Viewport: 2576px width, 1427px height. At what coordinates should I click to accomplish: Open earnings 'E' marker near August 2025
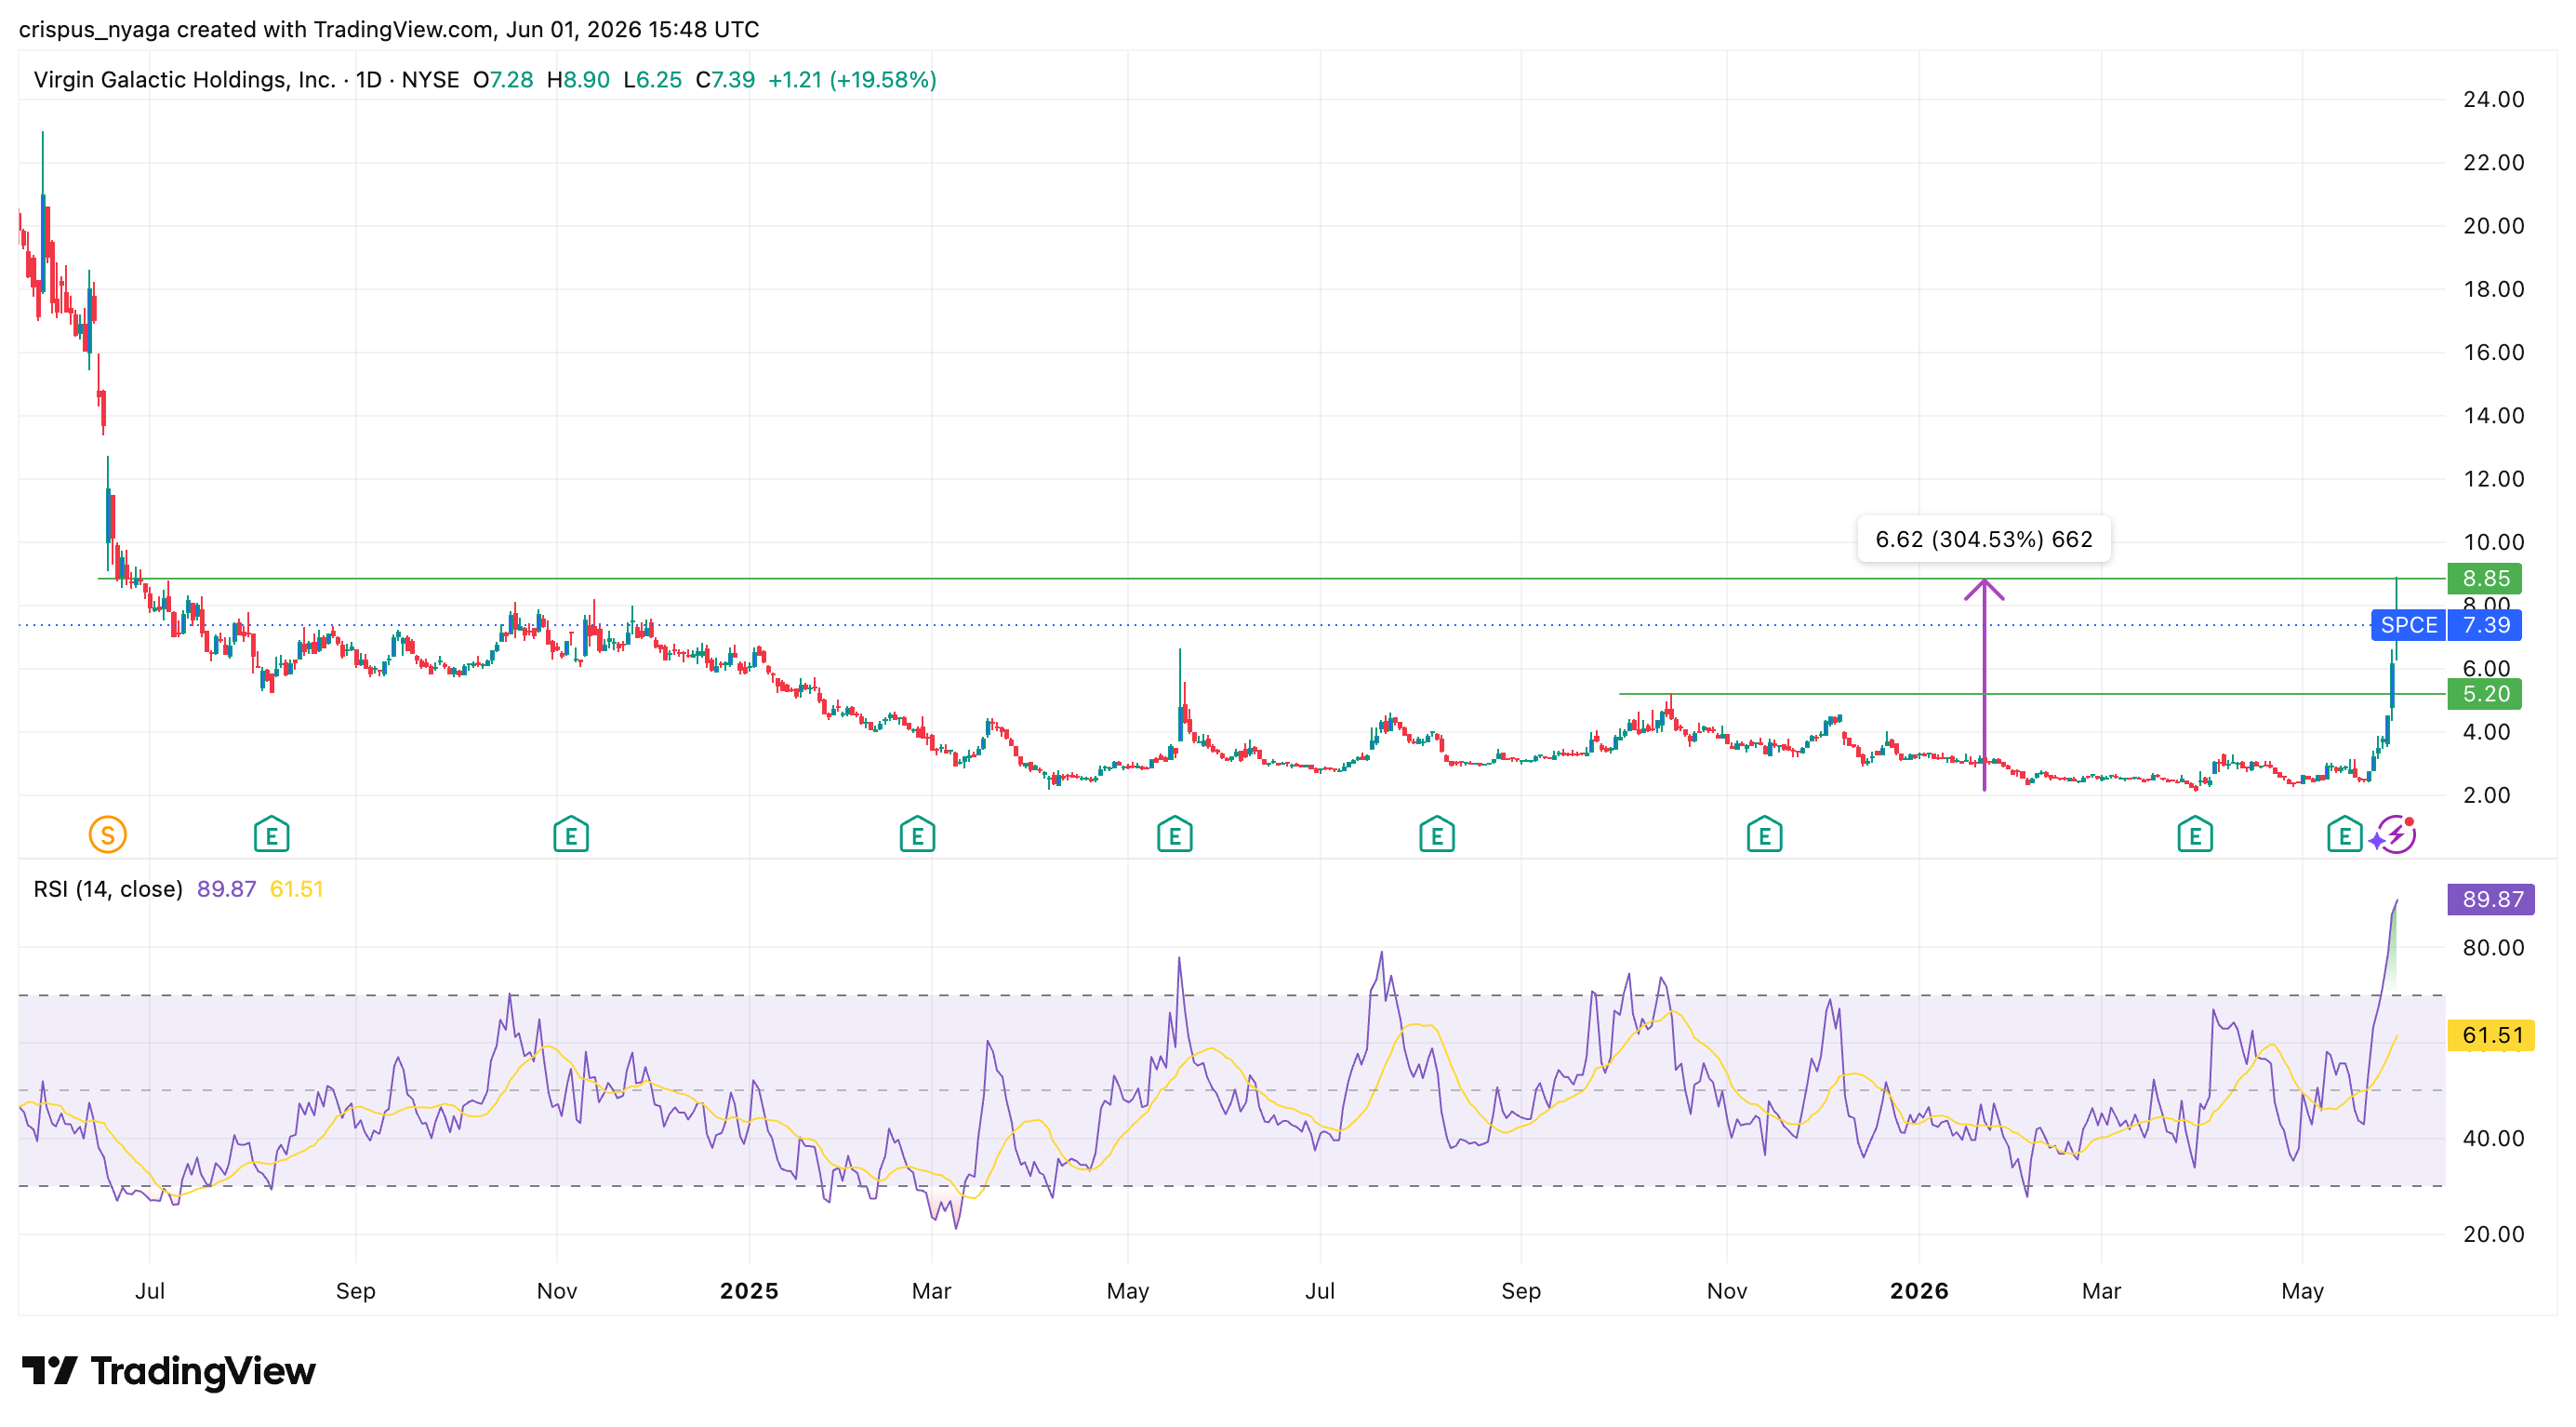click(x=1437, y=834)
